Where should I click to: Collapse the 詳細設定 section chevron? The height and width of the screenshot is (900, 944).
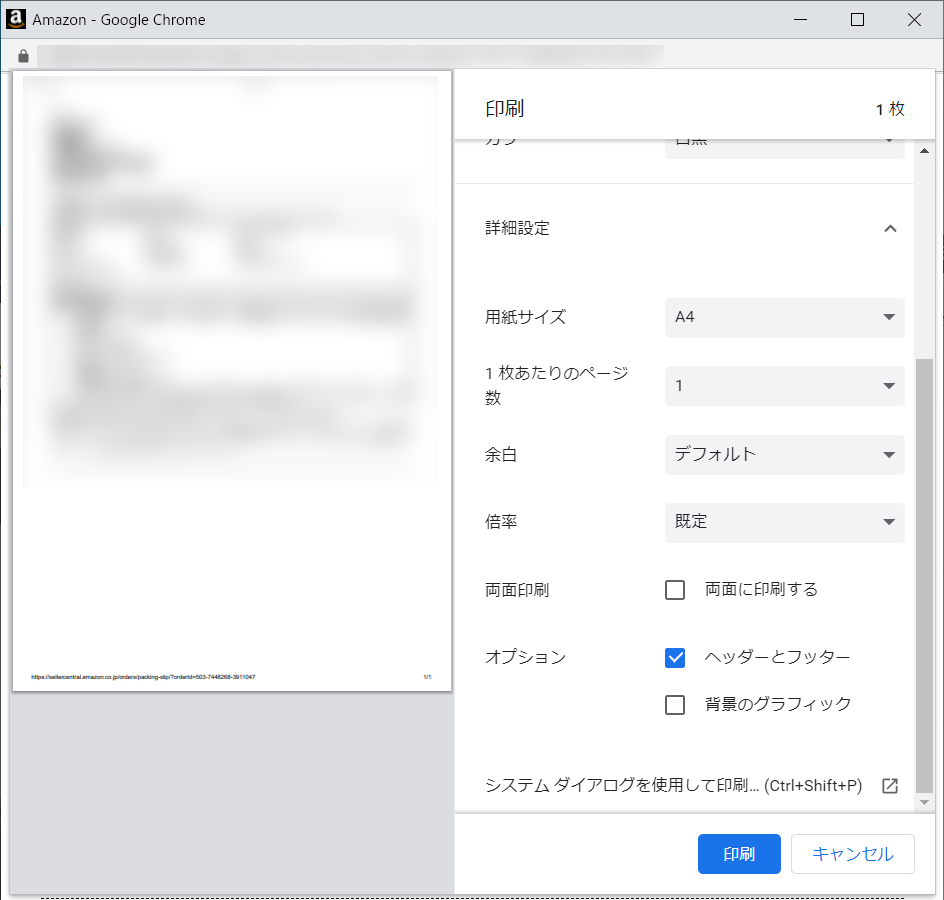[890, 228]
